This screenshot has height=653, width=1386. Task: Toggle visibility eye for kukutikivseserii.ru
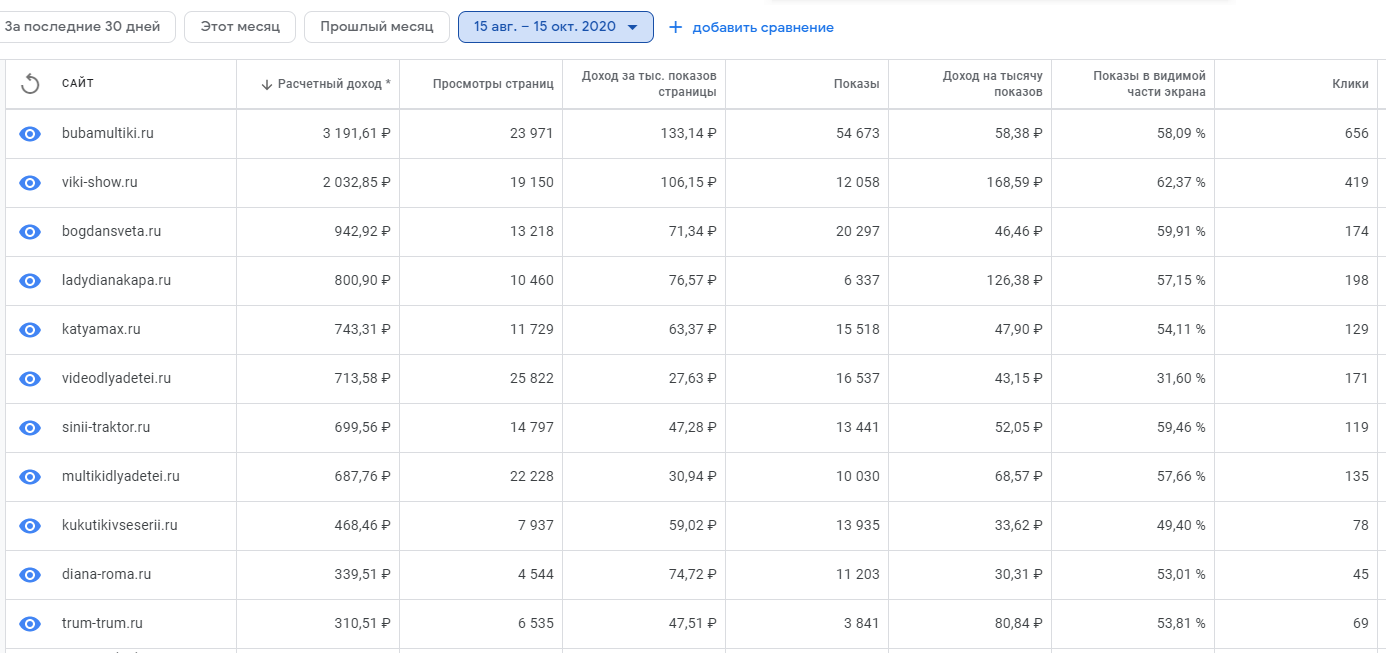click(x=30, y=525)
